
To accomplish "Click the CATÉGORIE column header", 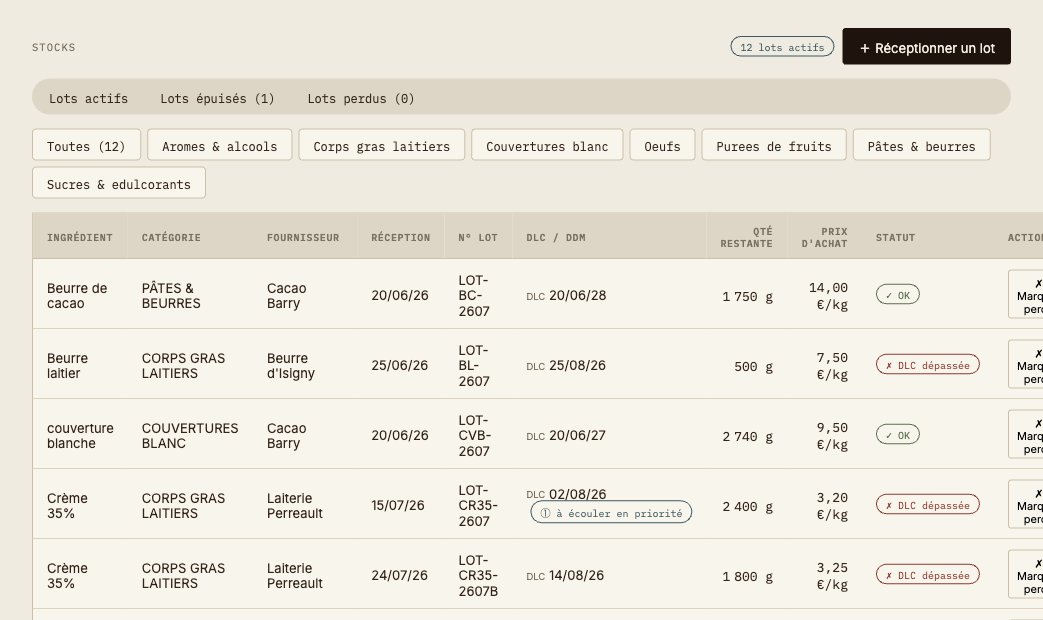I will click(x=171, y=237).
